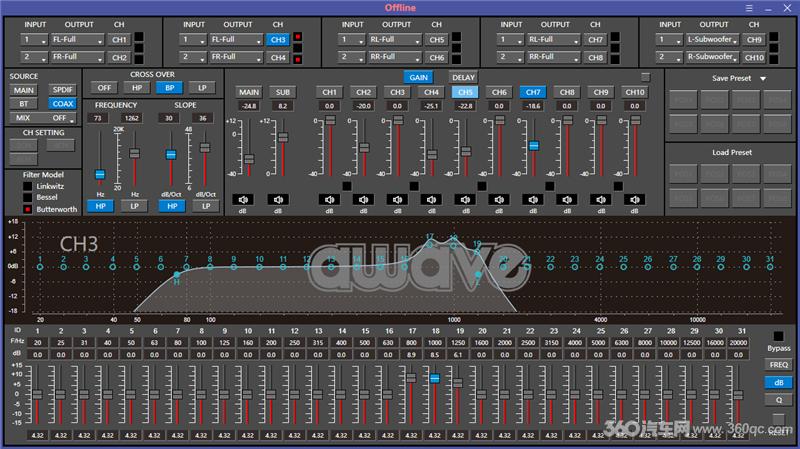
Task: Open the L-Subwoofer output dropdown for CH9
Action: pos(712,40)
